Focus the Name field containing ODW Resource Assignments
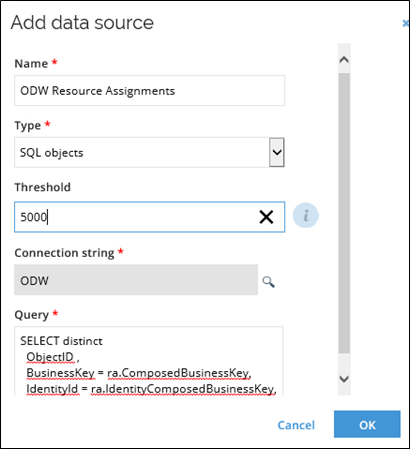 click(x=149, y=91)
